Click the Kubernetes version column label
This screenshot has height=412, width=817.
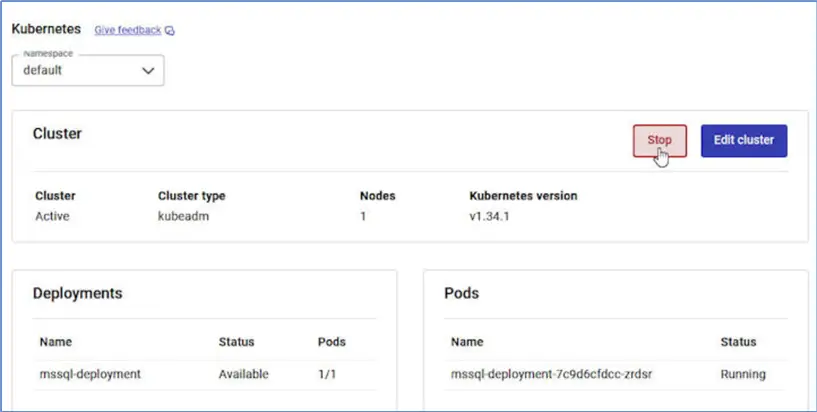(x=523, y=196)
